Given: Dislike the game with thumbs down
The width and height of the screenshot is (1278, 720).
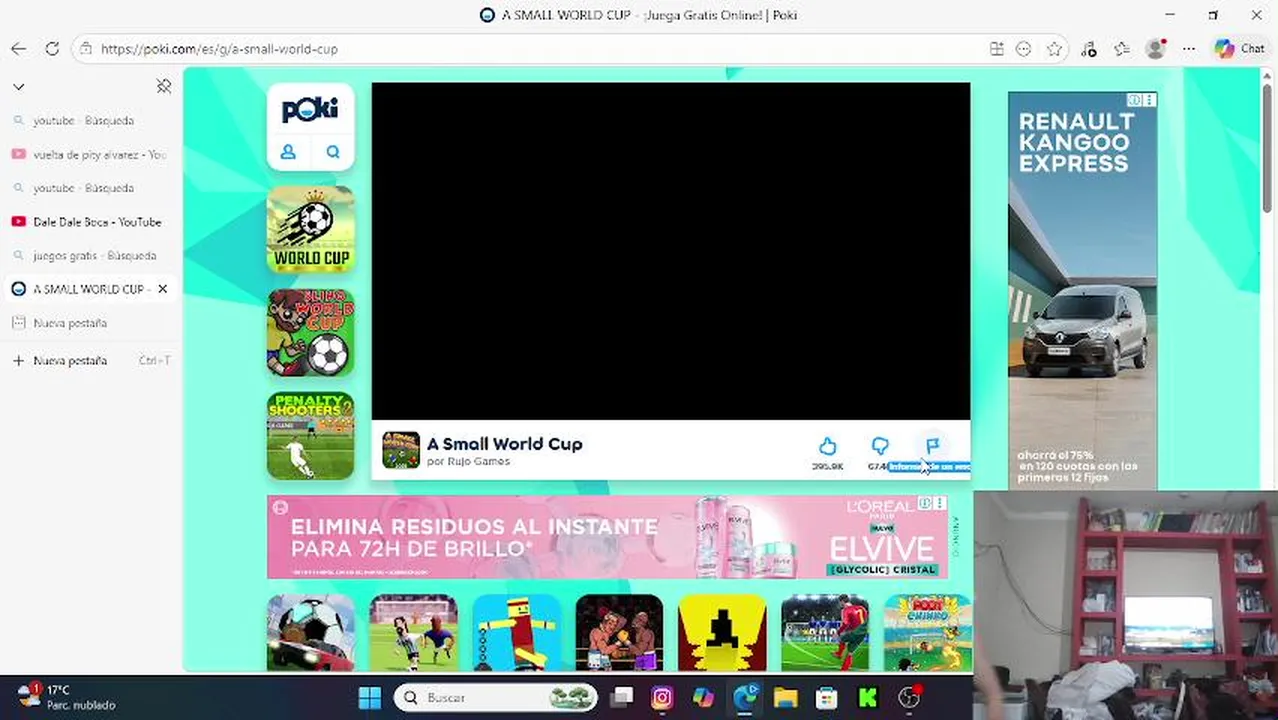Looking at the screenshot, I should [880, 446].
